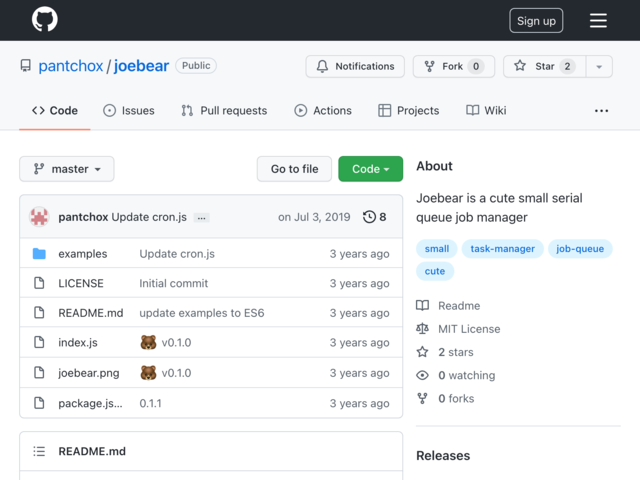Switch to the Code tab
Screen dimensions: 640x480
pos(55,111)
